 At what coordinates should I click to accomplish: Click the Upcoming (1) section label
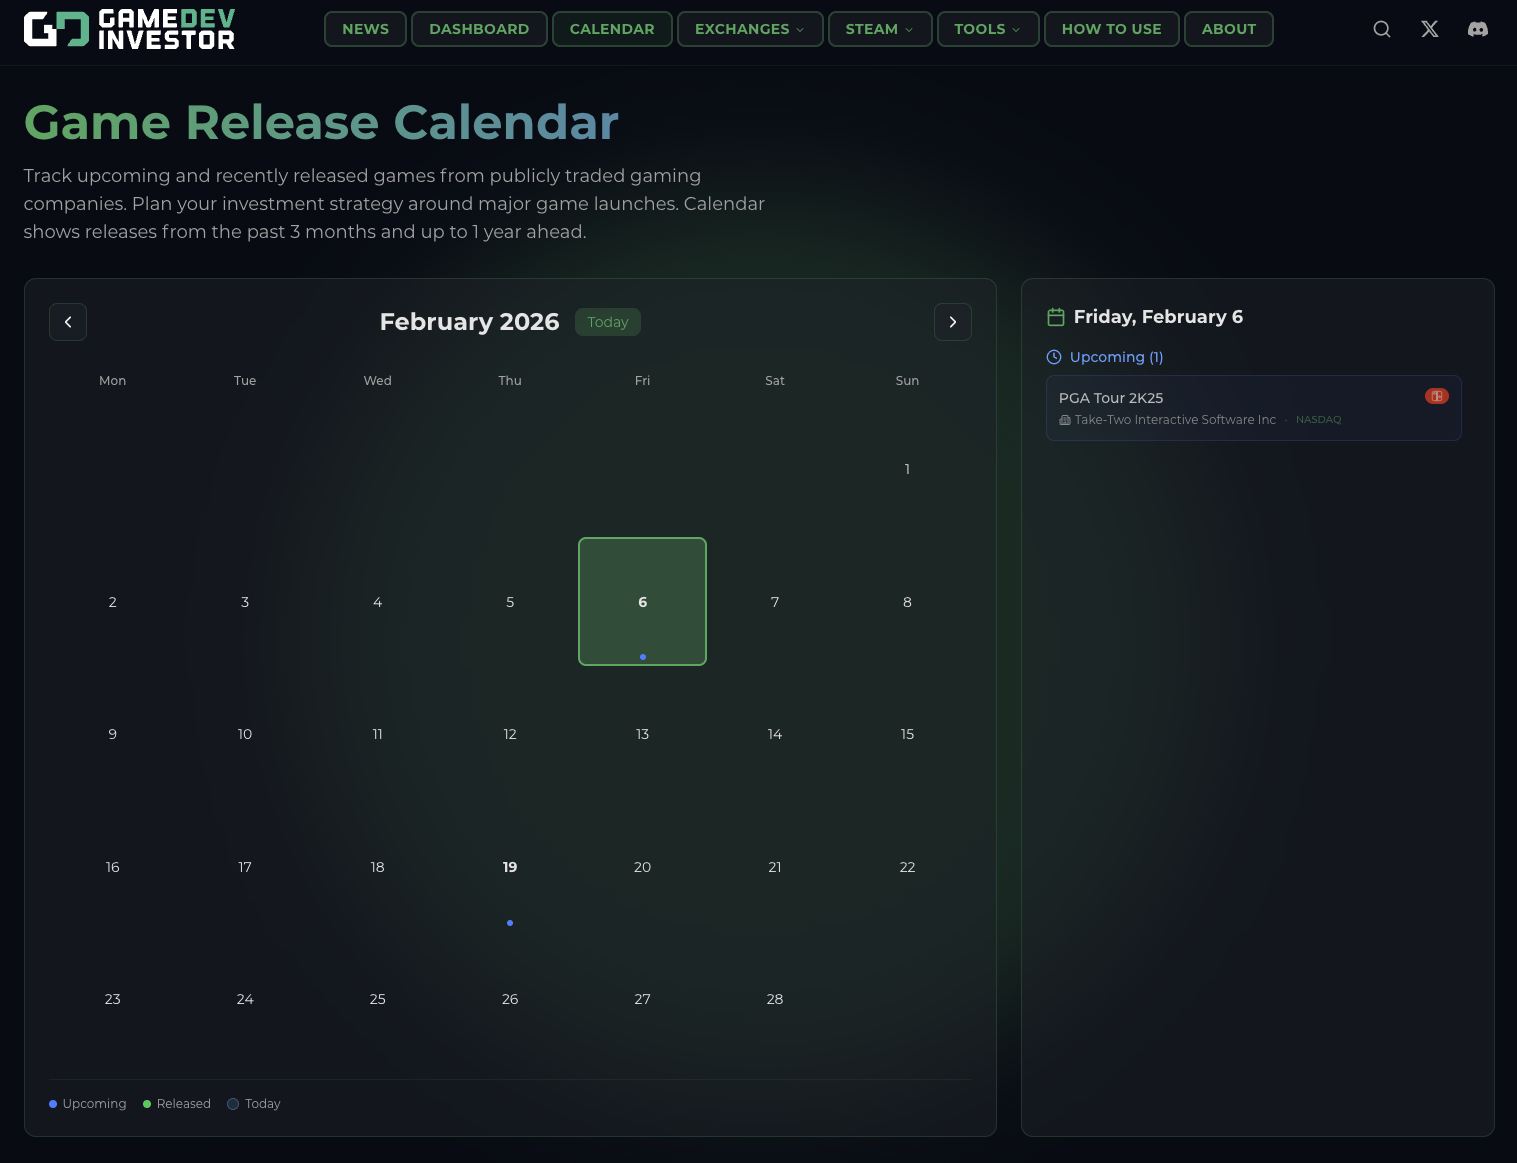(1116, 357)
